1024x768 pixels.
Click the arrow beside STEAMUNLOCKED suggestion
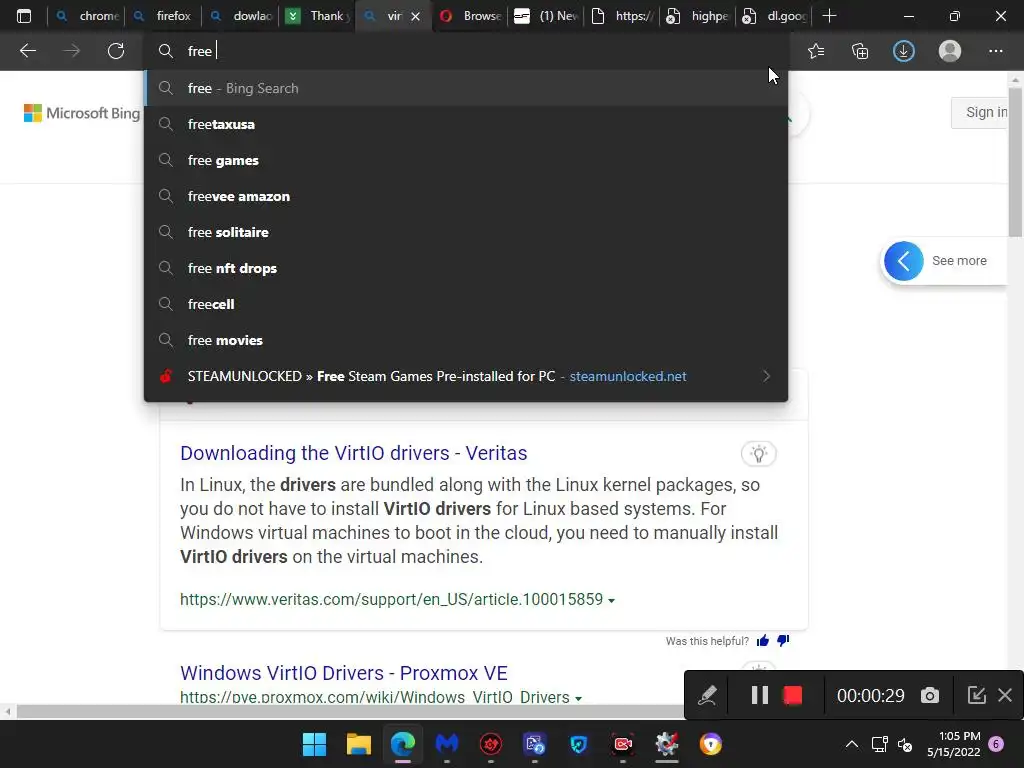[767, 376]
